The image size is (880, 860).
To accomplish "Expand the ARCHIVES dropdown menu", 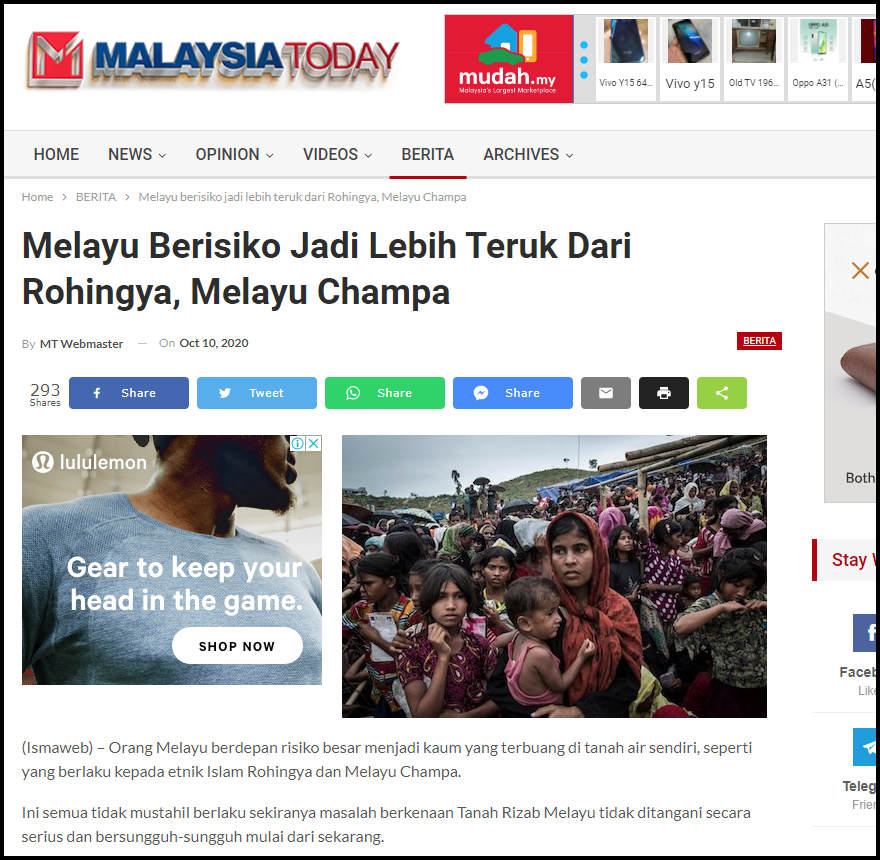I will (528, 154).
